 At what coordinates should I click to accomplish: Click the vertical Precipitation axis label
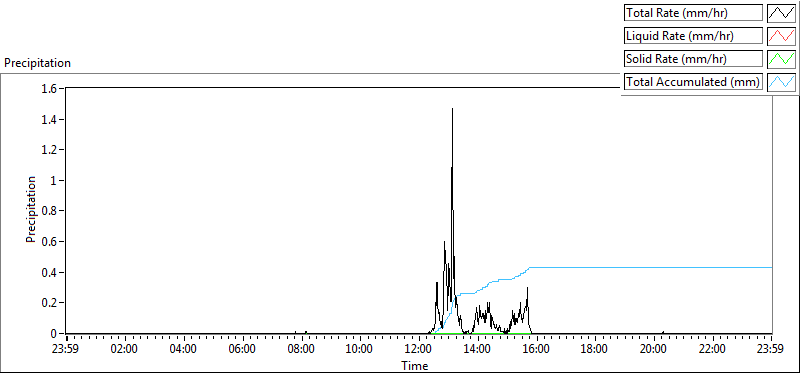tap(31, 209)
